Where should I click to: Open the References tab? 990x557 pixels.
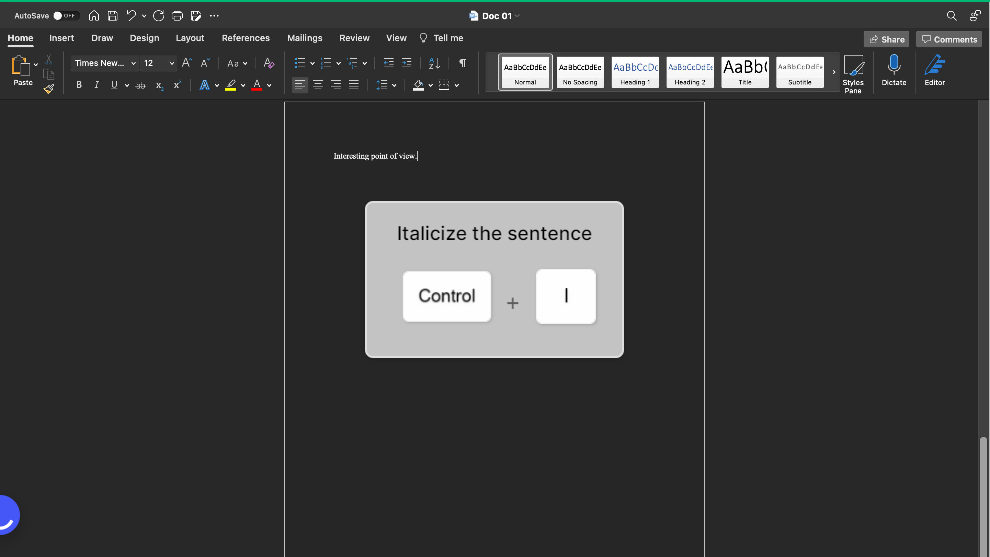245,38
